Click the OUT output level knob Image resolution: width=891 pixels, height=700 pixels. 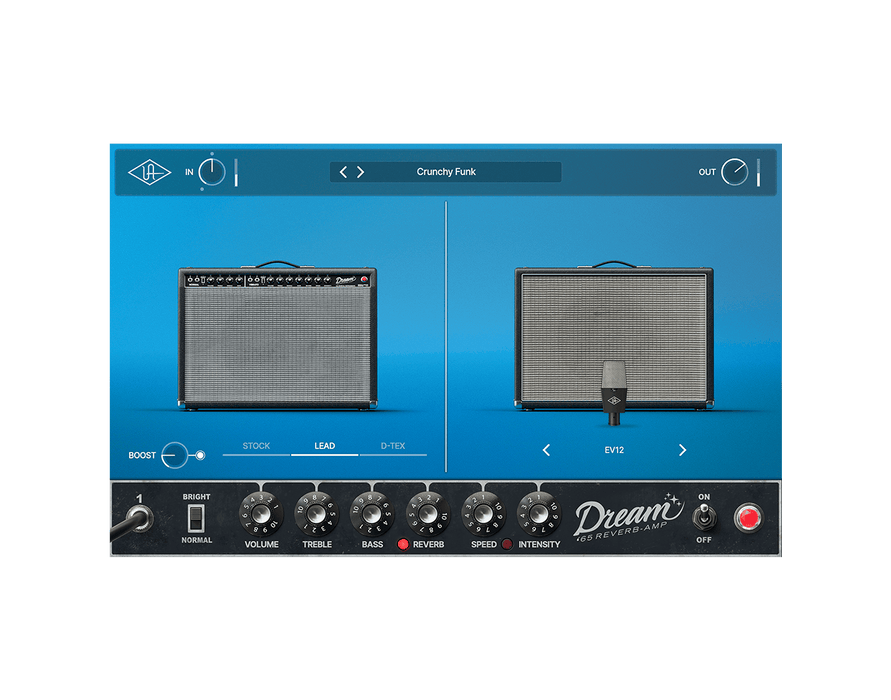click(734, 172)
